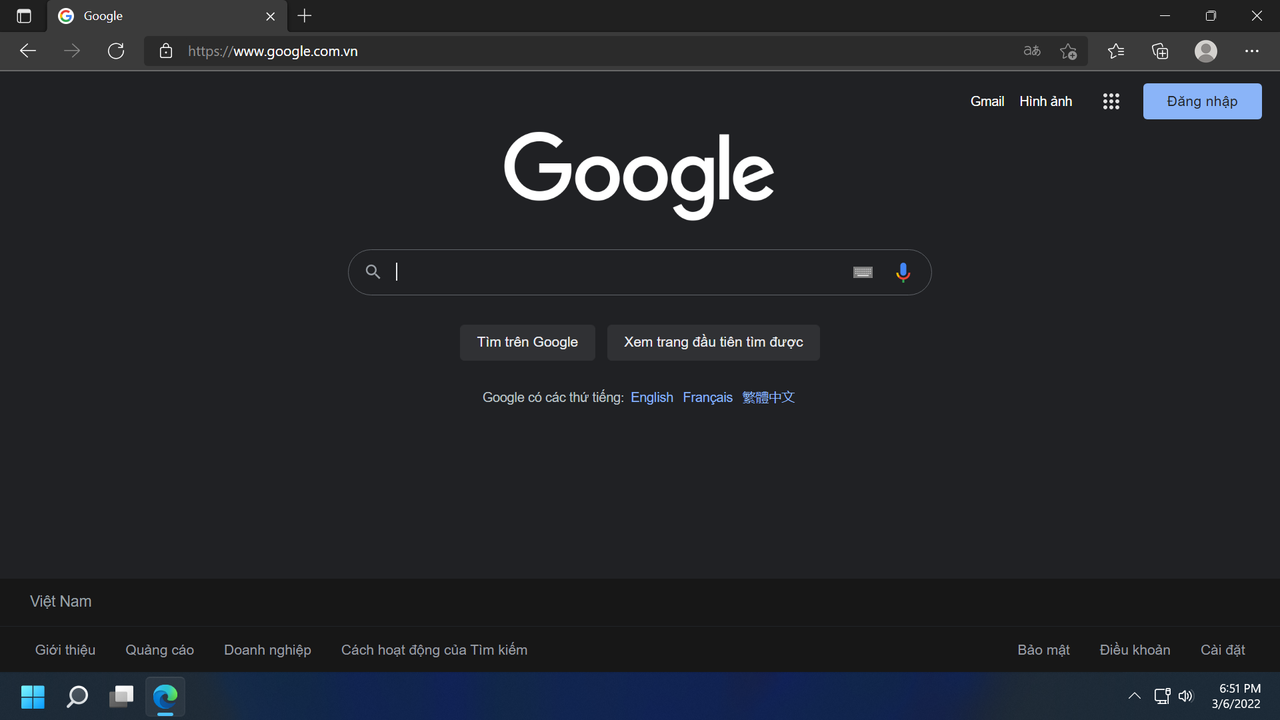This screenshot has height=720, width=1280.
Task: Expand vertical tabs with the tab actions menu
Action: (x=23, y=16)
